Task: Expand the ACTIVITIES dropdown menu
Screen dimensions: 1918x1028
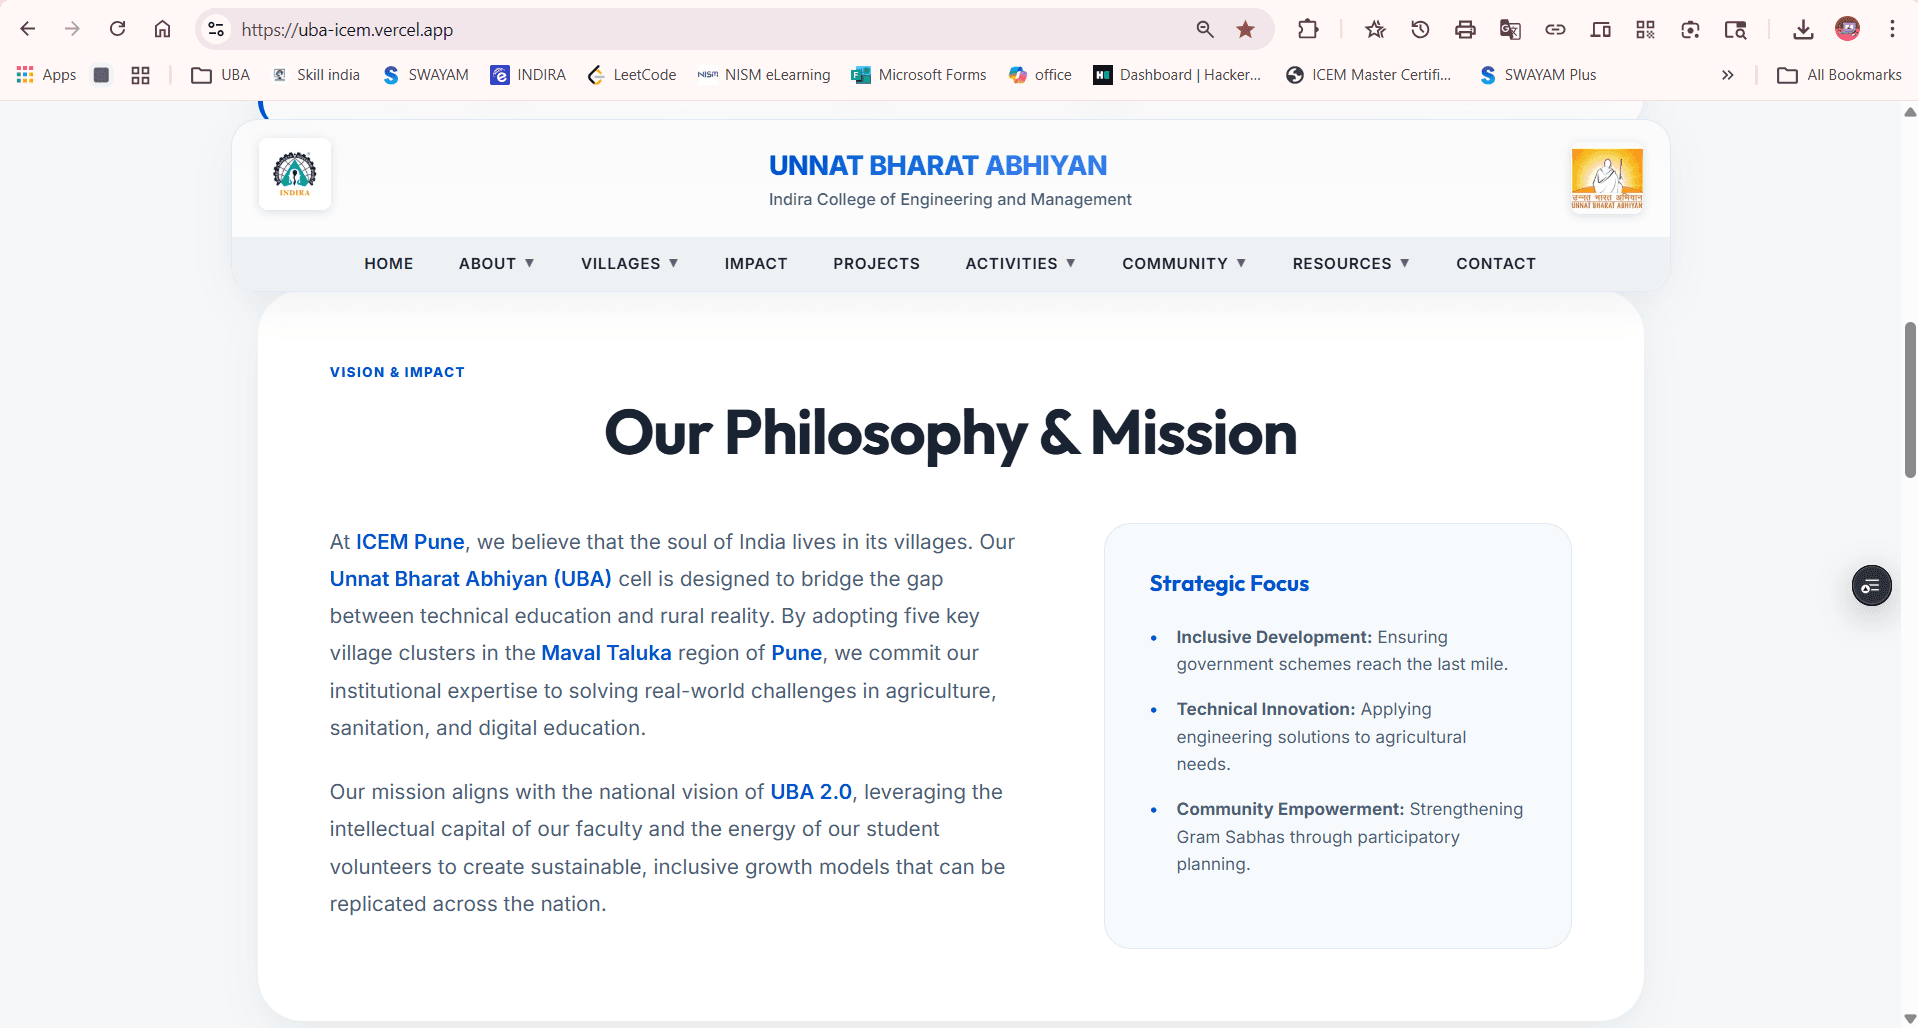Action: point(1021,264)
